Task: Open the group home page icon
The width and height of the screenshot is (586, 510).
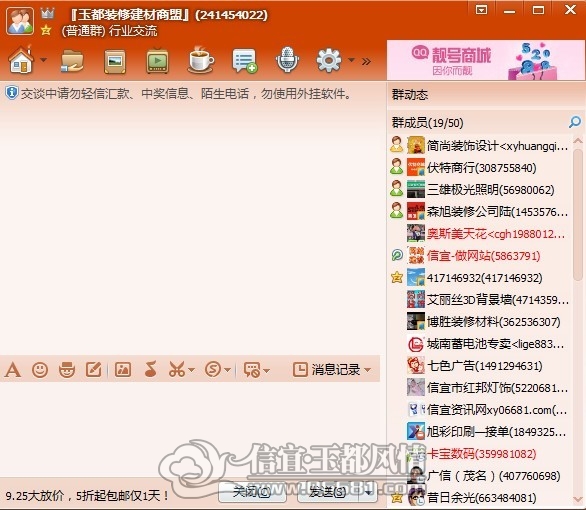Action: click(21, 60)
